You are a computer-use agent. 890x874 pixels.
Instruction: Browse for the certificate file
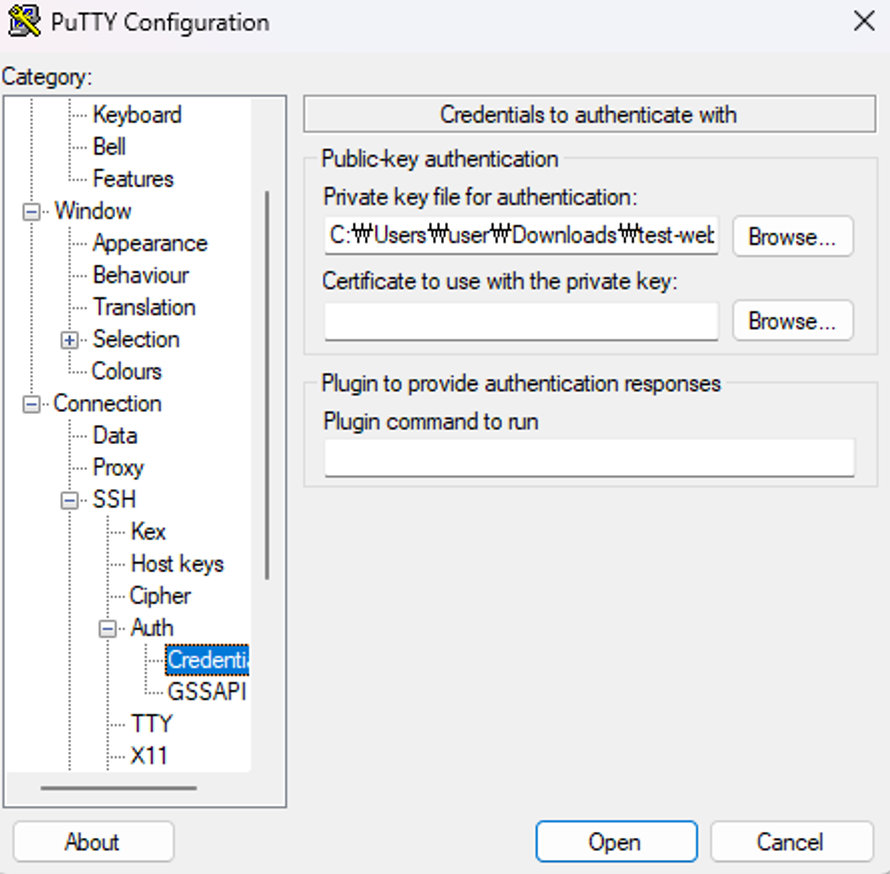coord(793,321)
